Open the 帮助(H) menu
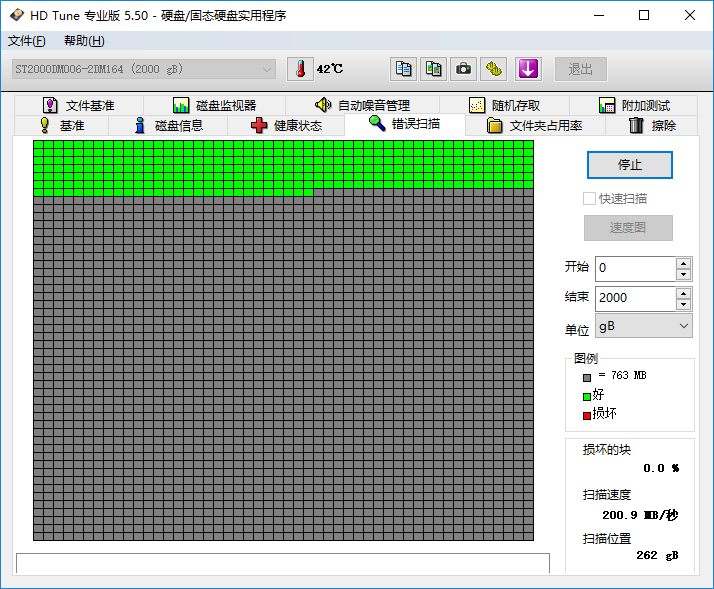 (84, 41)
